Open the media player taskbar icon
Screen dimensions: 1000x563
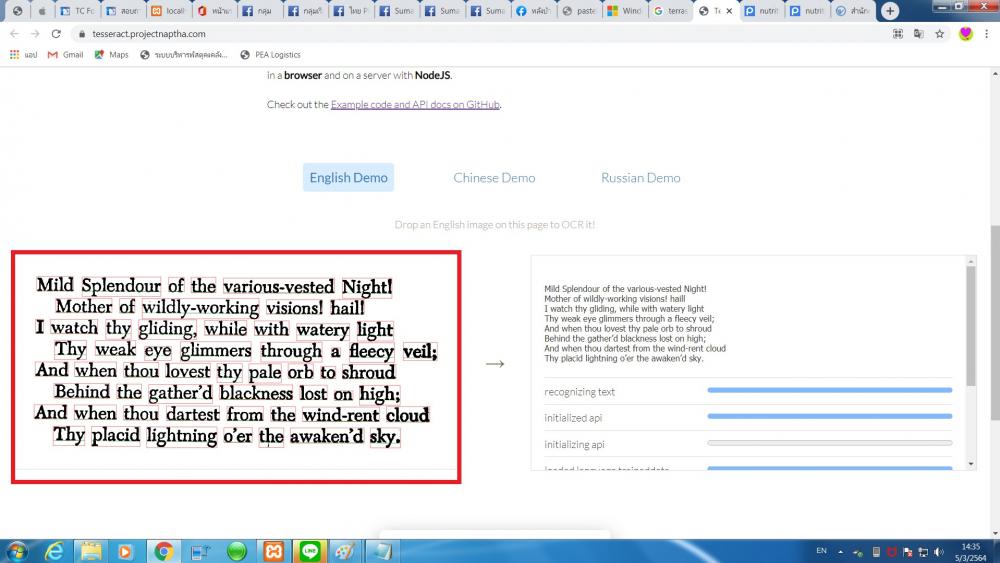coord(125,551)
